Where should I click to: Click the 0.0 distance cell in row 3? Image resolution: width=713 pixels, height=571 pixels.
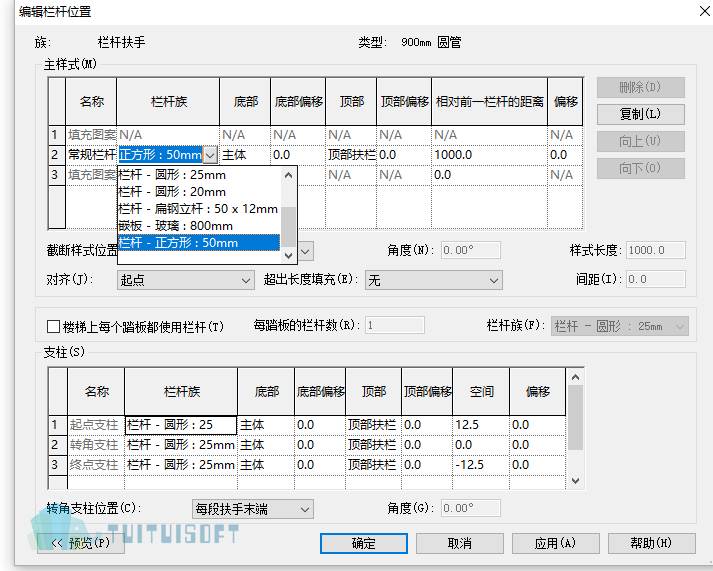489,175
